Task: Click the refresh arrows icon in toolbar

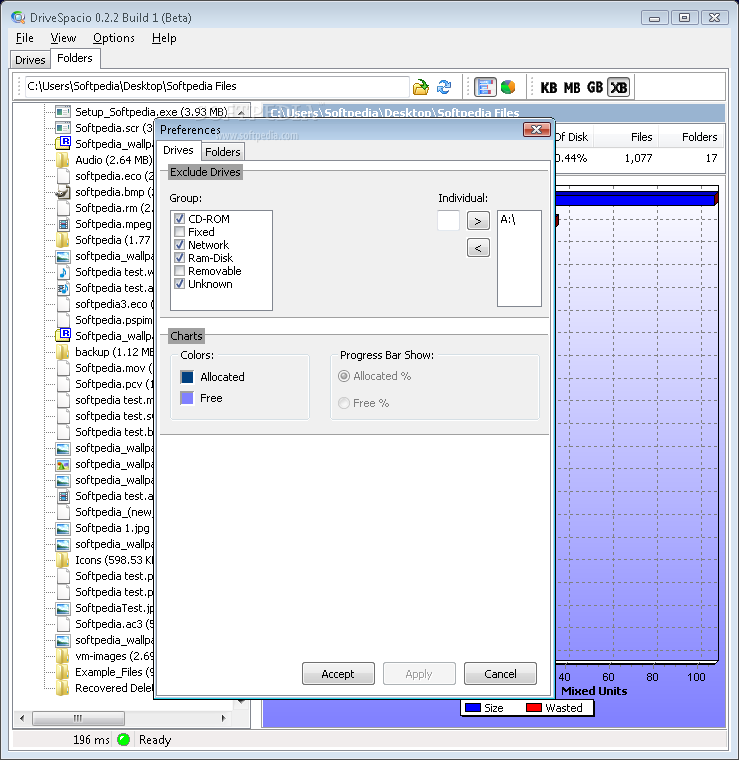Action: tap(444, 87)
